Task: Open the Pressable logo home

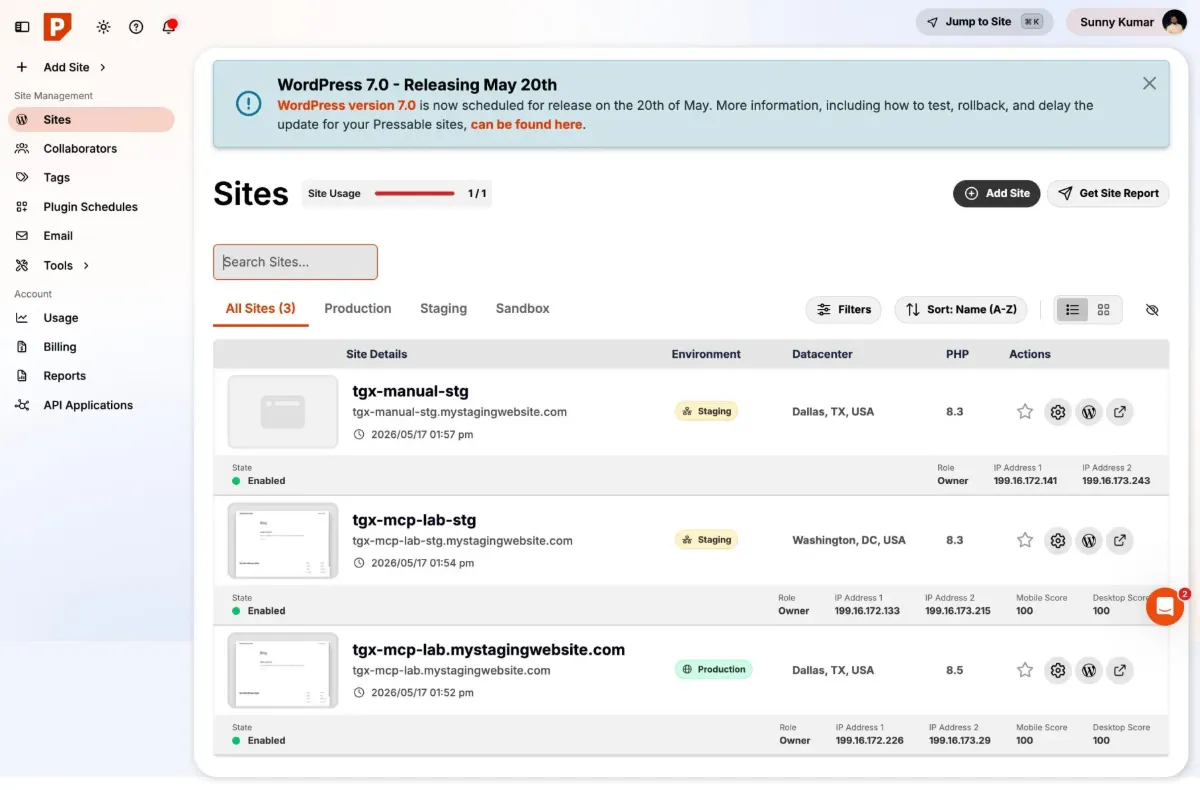Action: tap(58, 27)
